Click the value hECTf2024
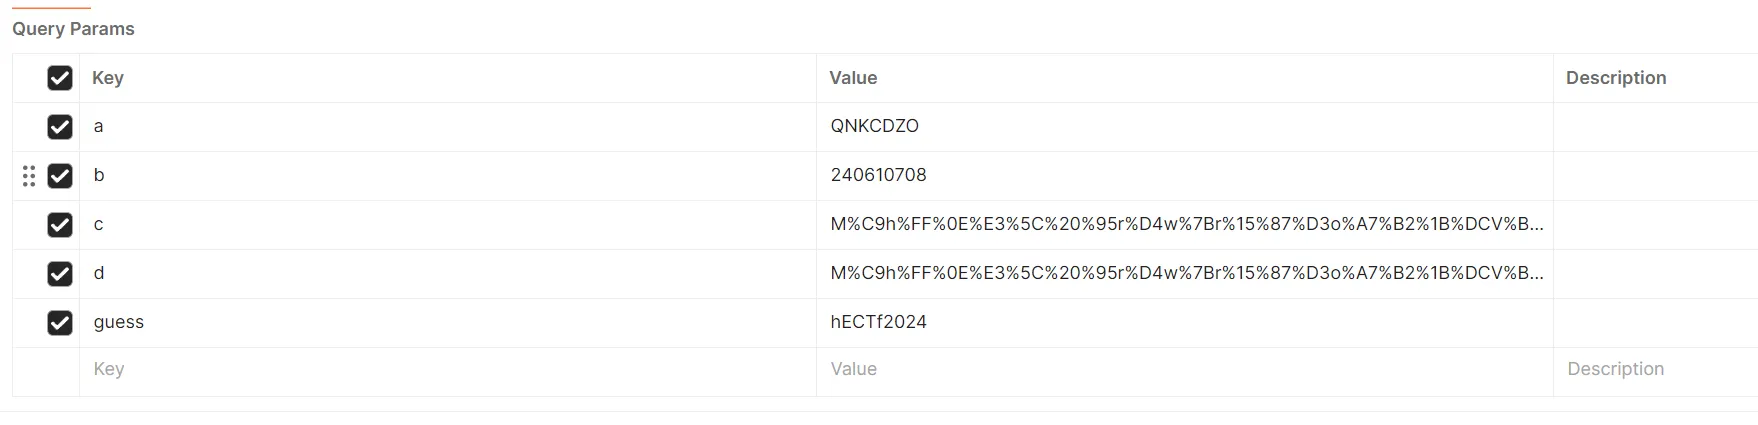The width and height of the screenshot is (1758, 425). coord(878,322)
